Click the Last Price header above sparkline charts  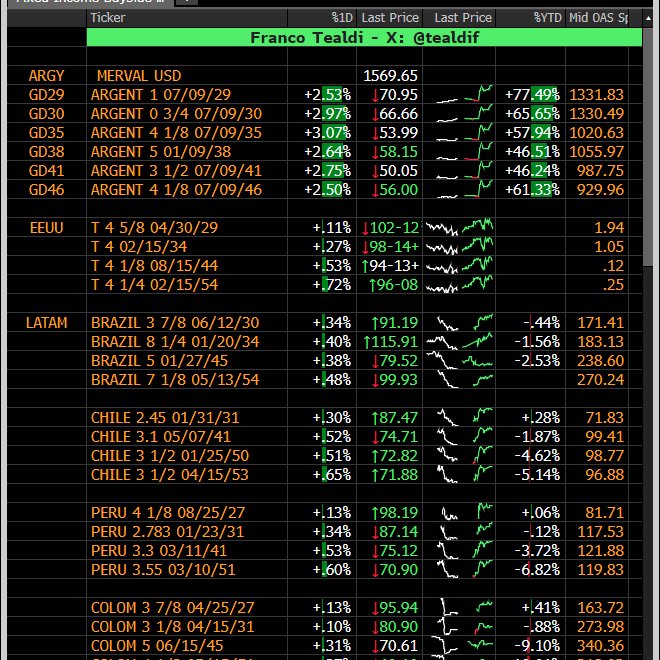[463, 18]
